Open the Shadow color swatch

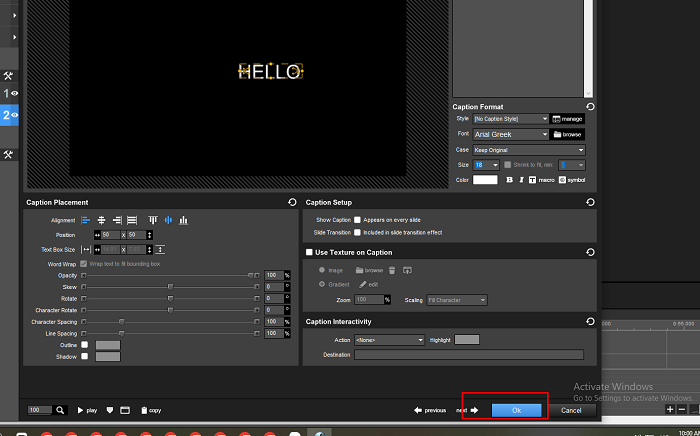[108, 357]
